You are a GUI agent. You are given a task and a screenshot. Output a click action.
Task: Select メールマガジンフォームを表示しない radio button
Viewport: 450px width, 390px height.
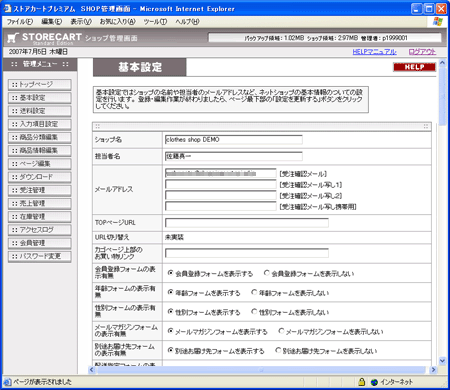pos(281,331)
